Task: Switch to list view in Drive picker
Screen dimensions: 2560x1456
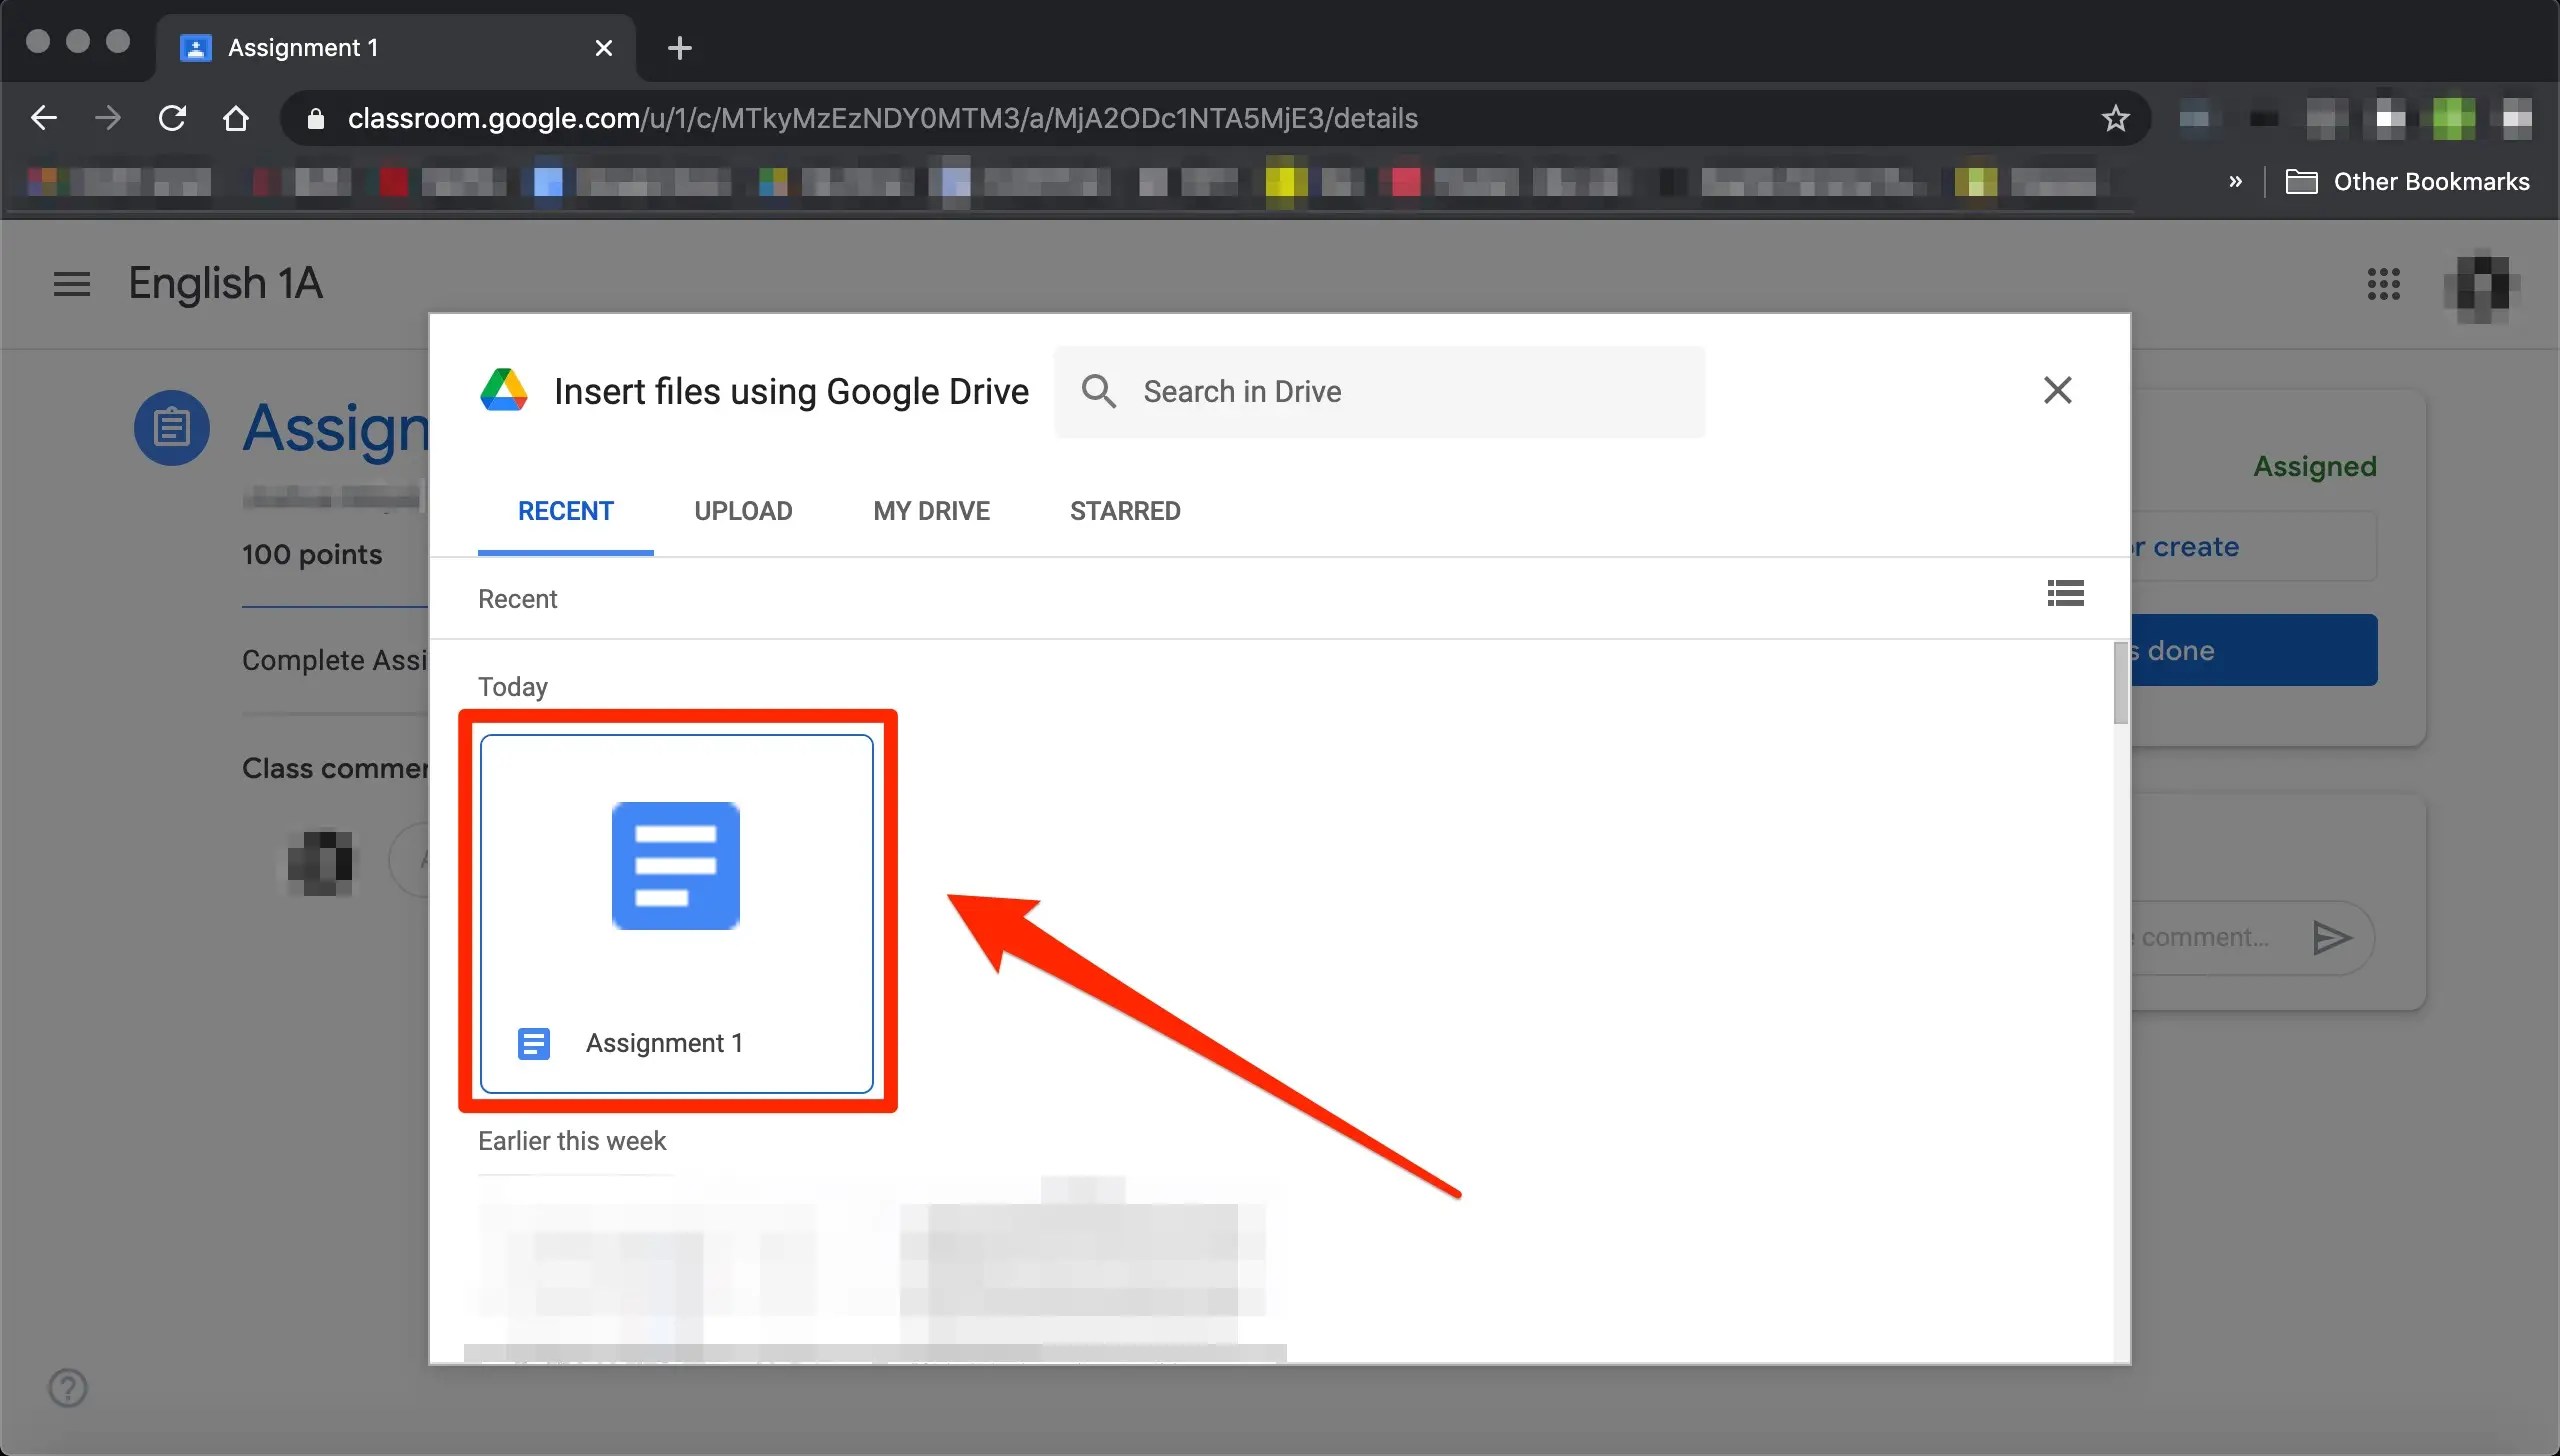Action: pos(2065,594)
